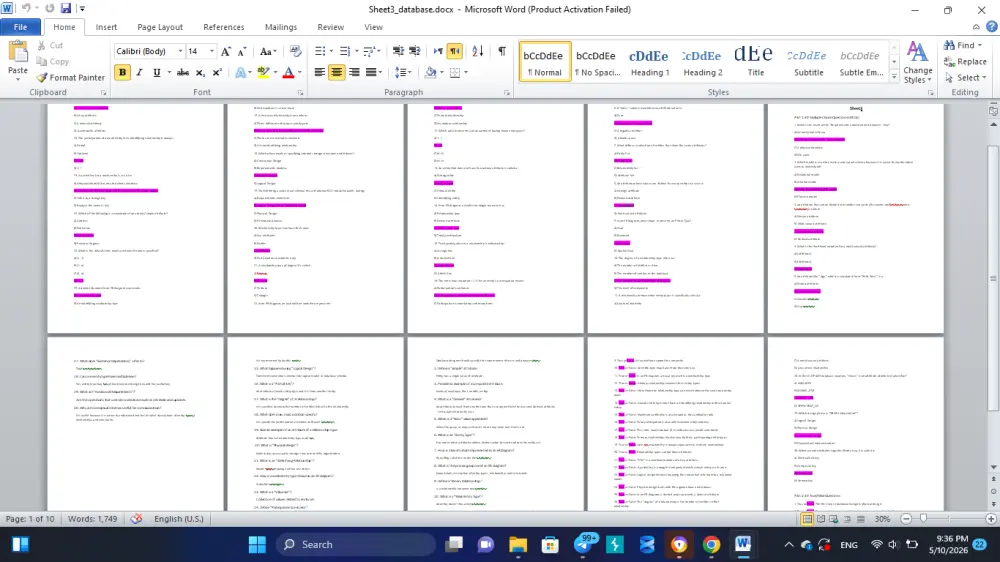Apply the Heading 1 style
The image size is (1000, 562).
(650, 62)
